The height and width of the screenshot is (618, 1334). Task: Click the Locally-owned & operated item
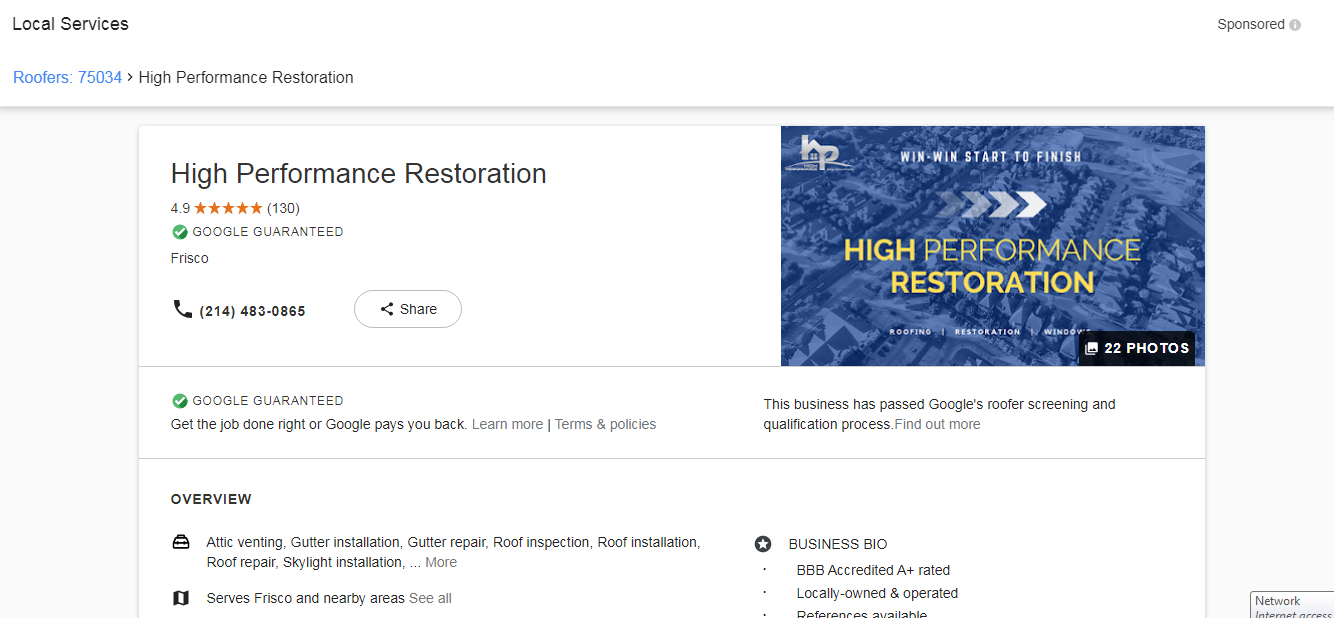(877, 593)
